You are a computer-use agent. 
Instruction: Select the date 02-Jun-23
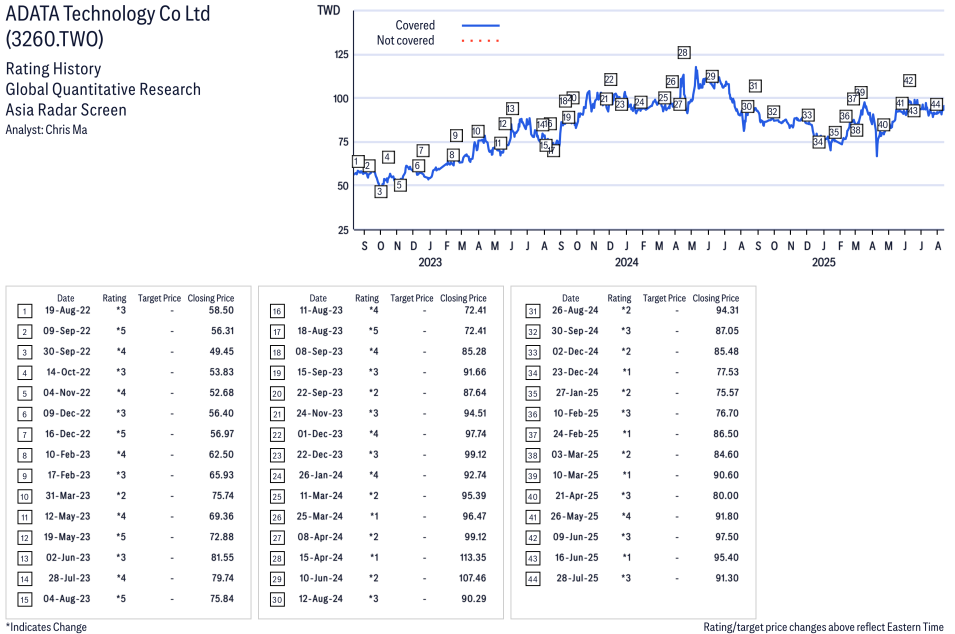tap(68, 557)
